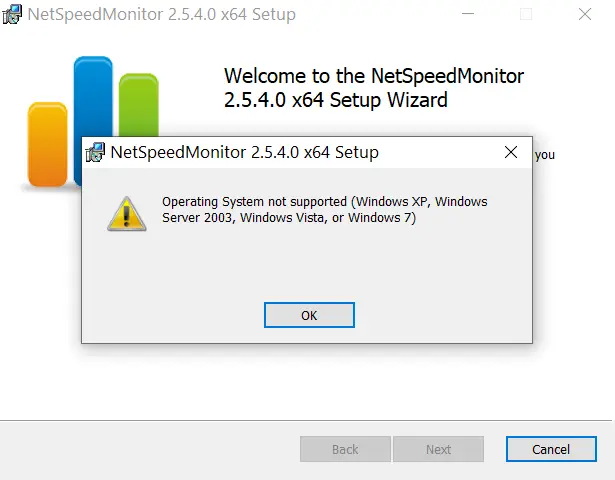Screen dimensions: 615x480
Task: Click the greyed-out Back button
Action: [345, 449]
